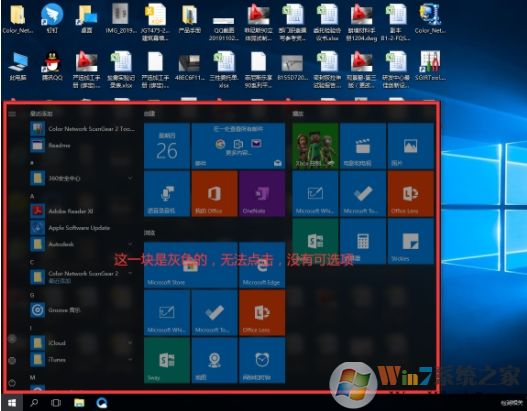The width and height of the screenshot is (527, 411).
Task: Open the Mail live tile
Action: click(x=238, y=146)
